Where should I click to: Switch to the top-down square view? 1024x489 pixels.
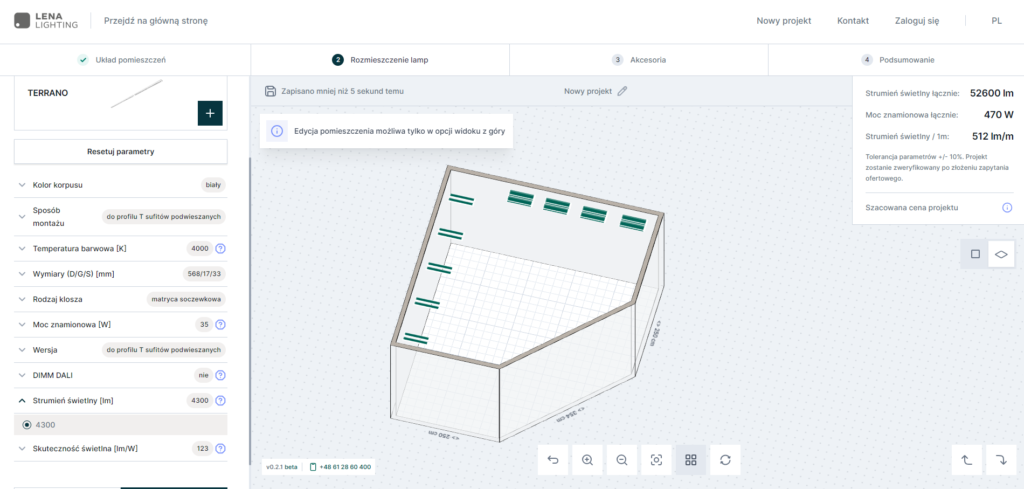tap(975, 254)
